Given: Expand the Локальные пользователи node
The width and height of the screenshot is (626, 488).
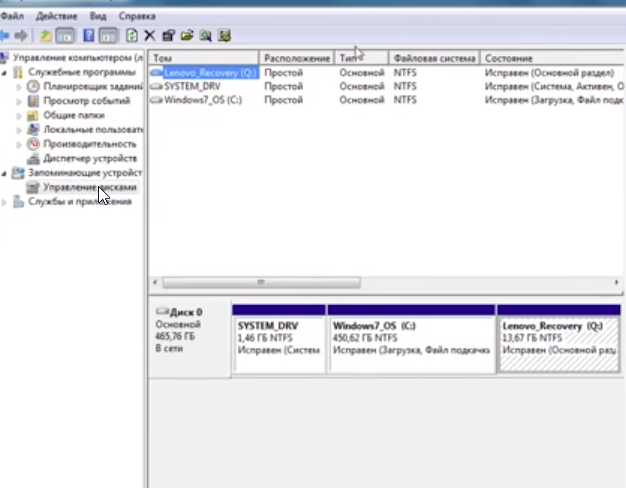Looking at the screenshot, I should point(19,130).
